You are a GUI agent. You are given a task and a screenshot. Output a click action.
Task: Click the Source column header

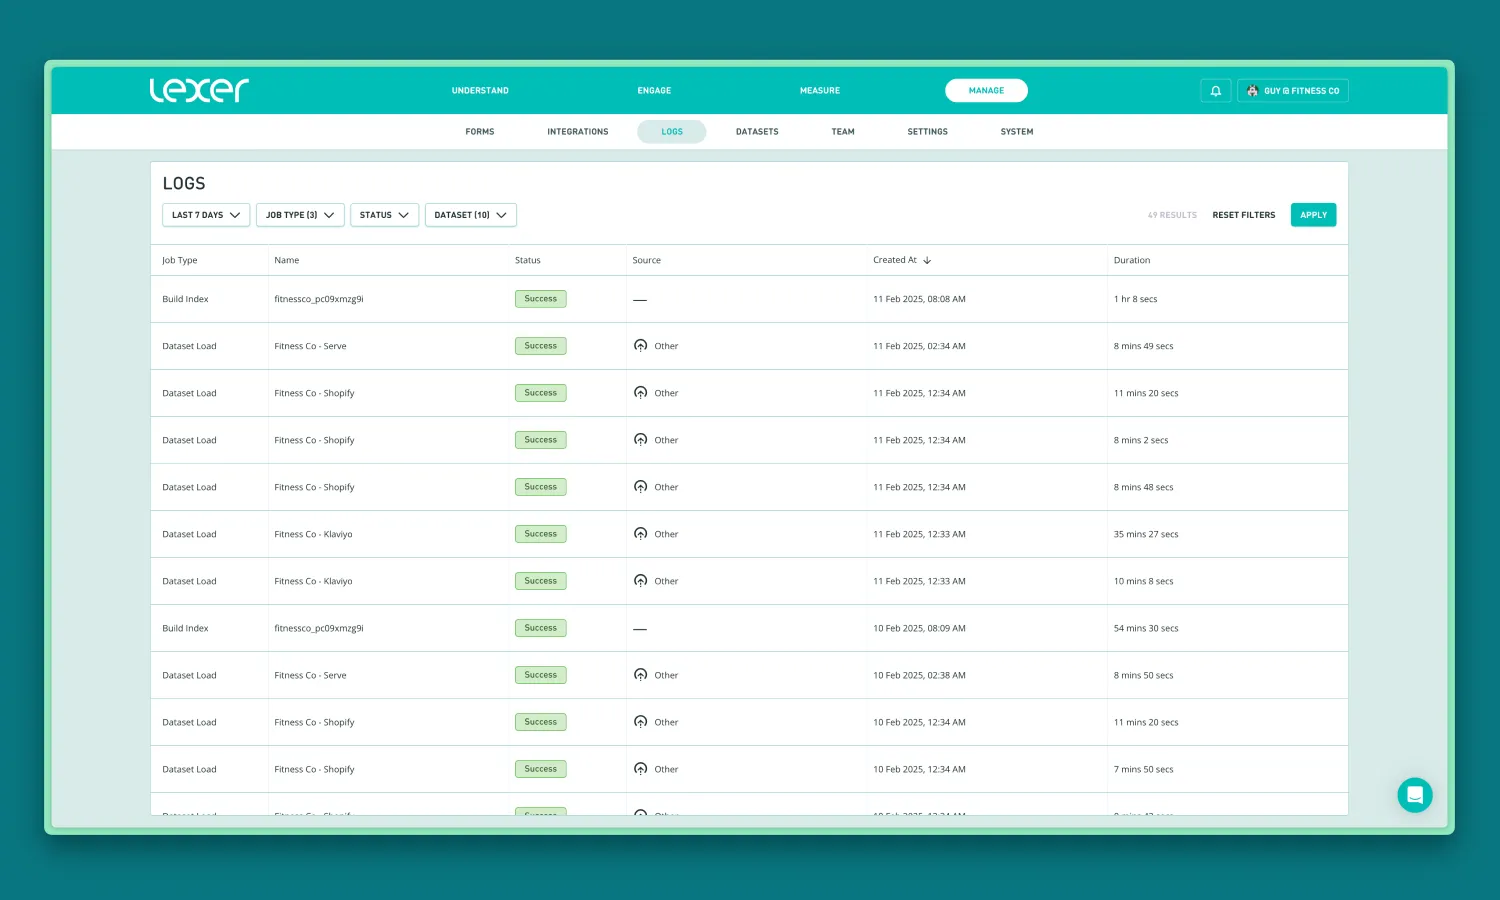point(646,260)
